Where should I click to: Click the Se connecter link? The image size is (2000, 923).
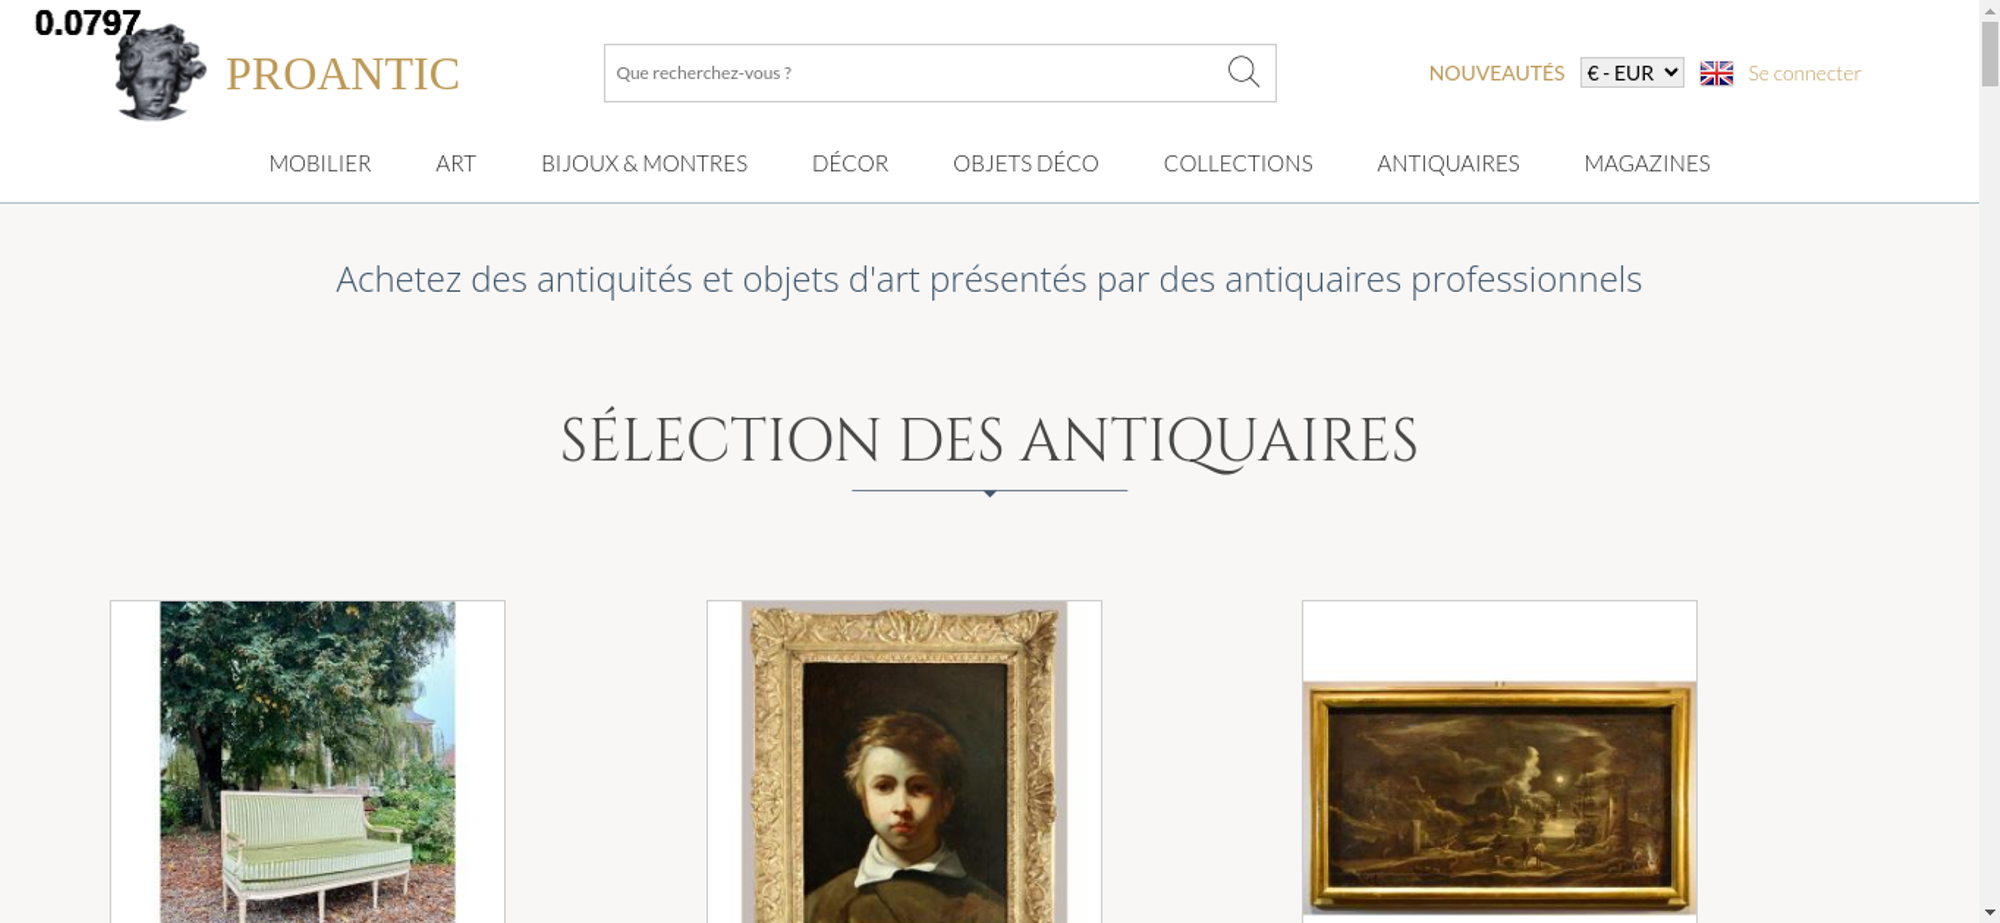tap(1804, 73)
